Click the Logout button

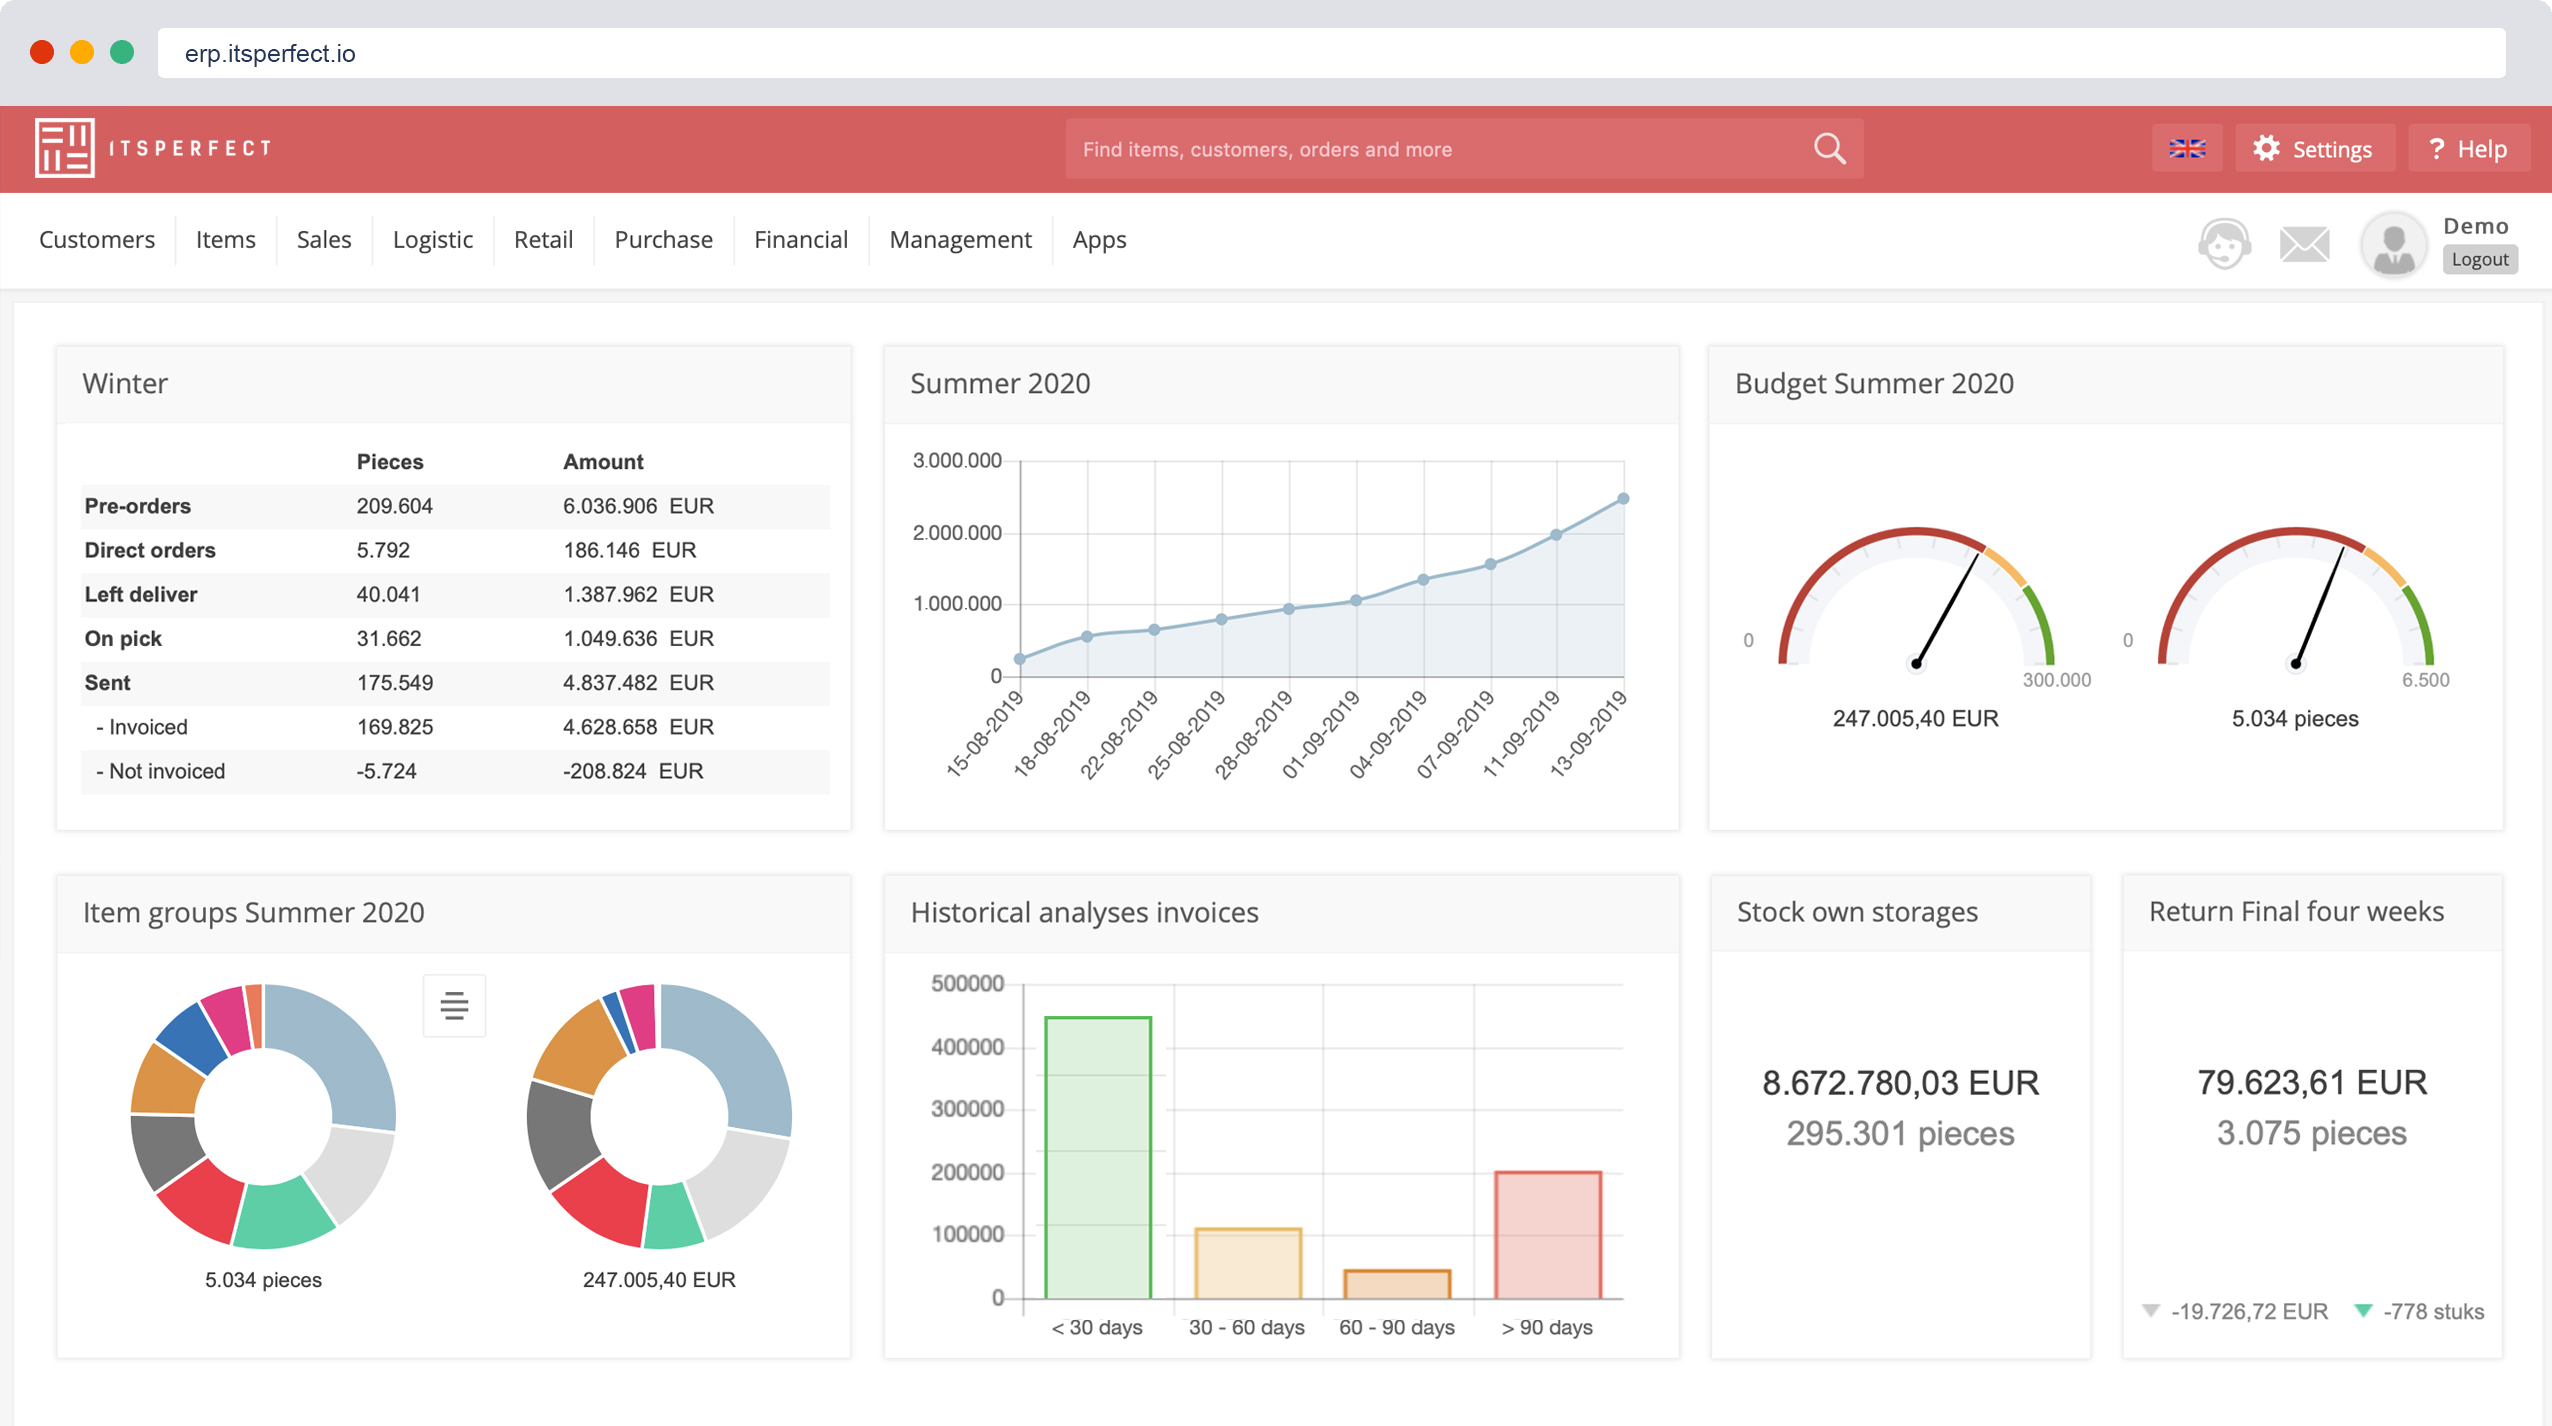tap(2479, 259)
